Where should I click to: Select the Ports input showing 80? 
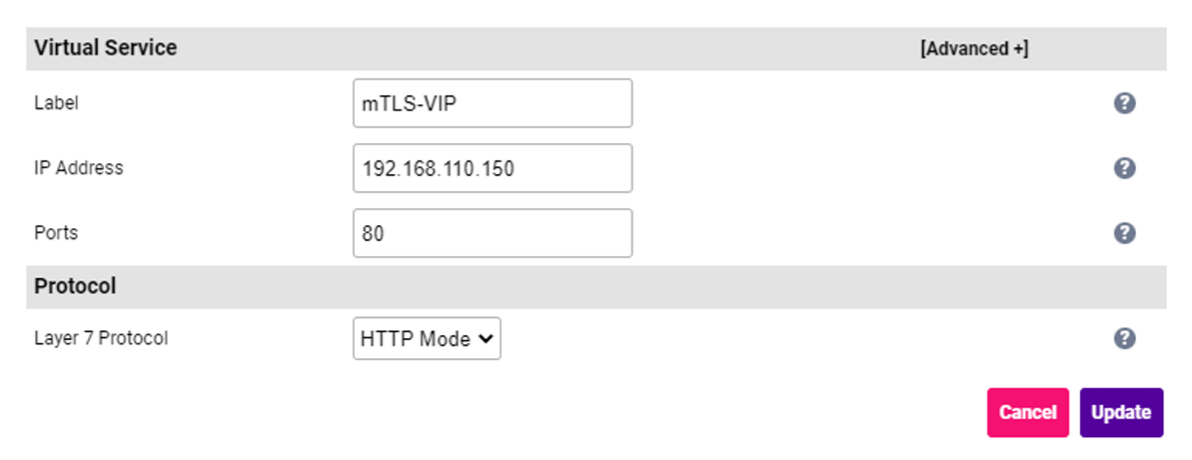pos(492,233)
